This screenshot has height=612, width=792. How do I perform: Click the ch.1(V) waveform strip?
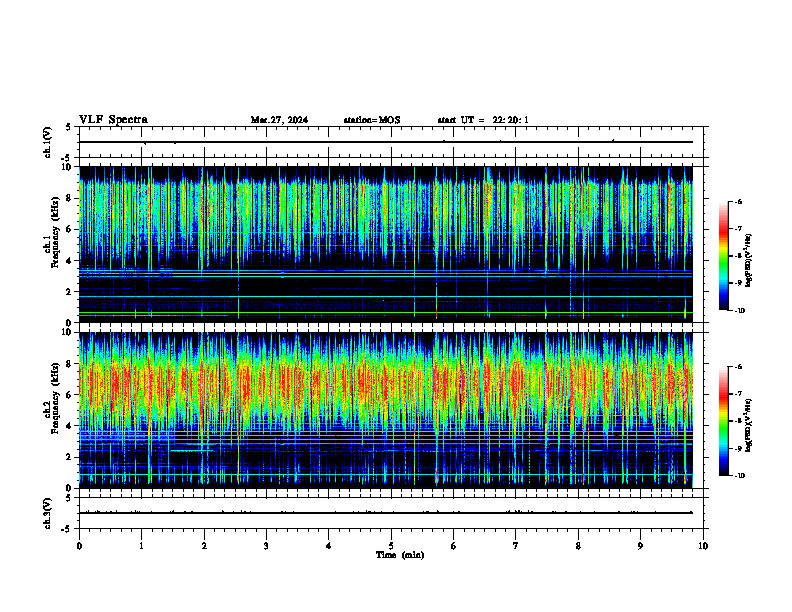(391, 142)
